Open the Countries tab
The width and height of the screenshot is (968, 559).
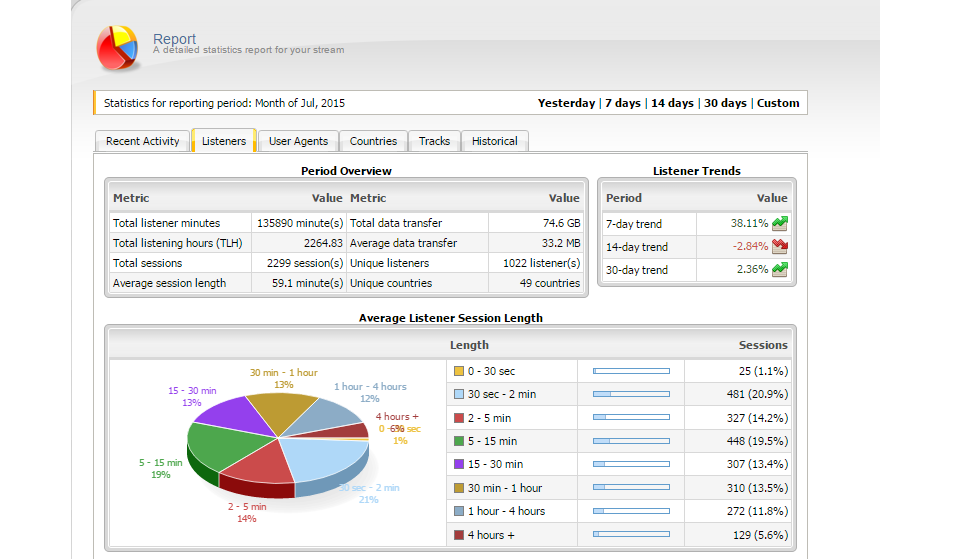(373, 141)
